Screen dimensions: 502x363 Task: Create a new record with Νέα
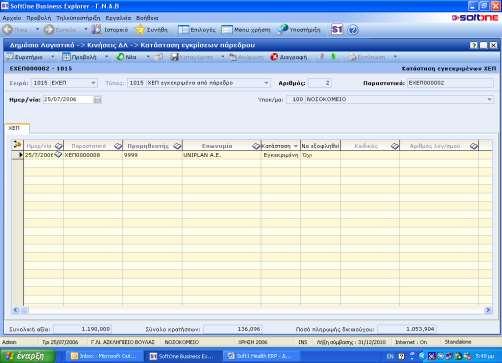(x=126, y=57)
